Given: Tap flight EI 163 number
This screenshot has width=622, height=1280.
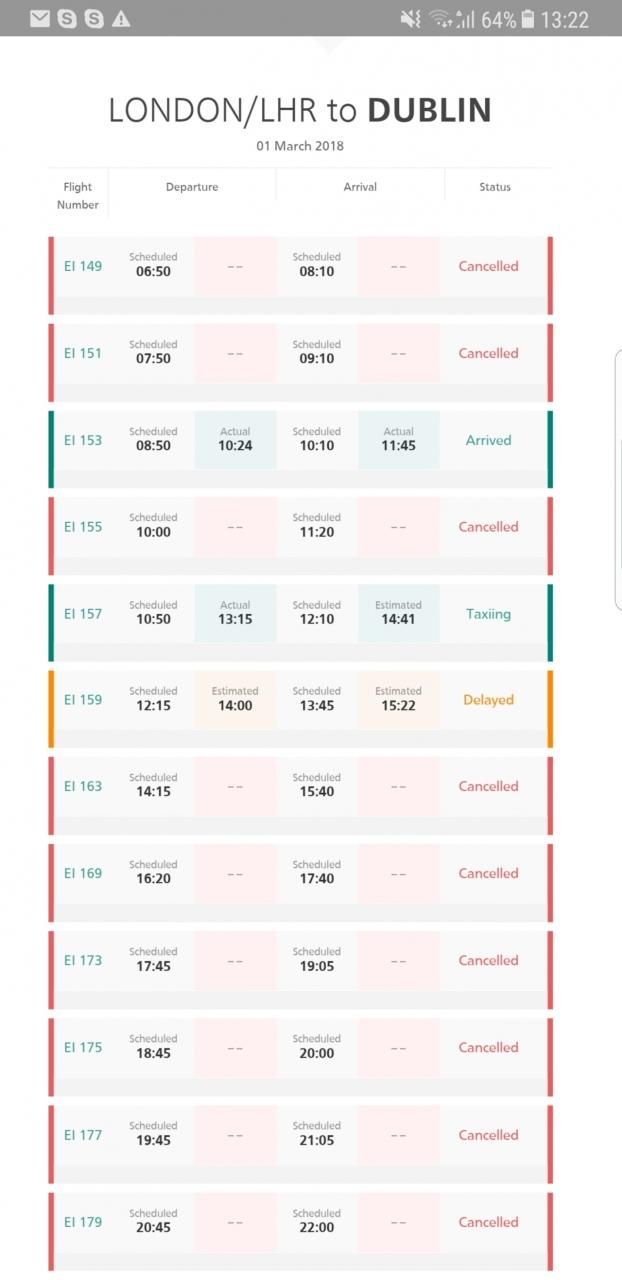Looking at the screenshot, I should point(83,786).
